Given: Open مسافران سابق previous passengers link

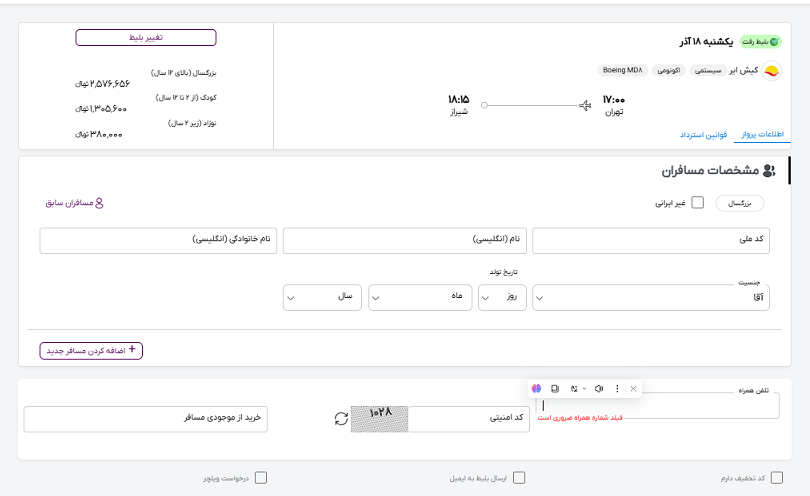Looking at the screenshot, I should click(x=74, y=203).
